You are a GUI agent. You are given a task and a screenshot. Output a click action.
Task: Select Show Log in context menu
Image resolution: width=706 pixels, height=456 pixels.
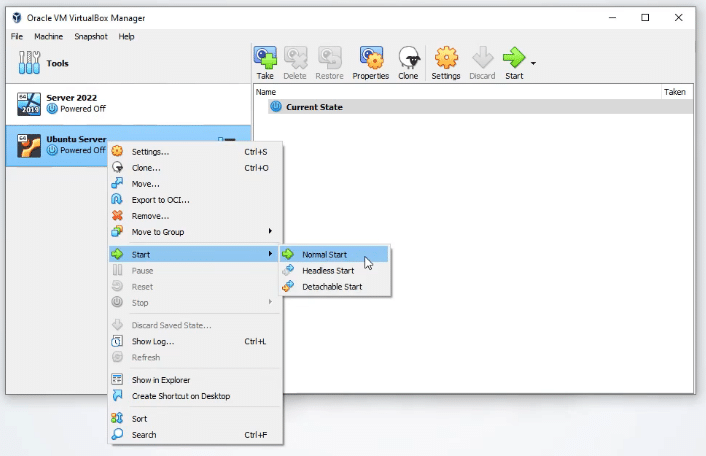pyautogui.click(x=153, y=341)
